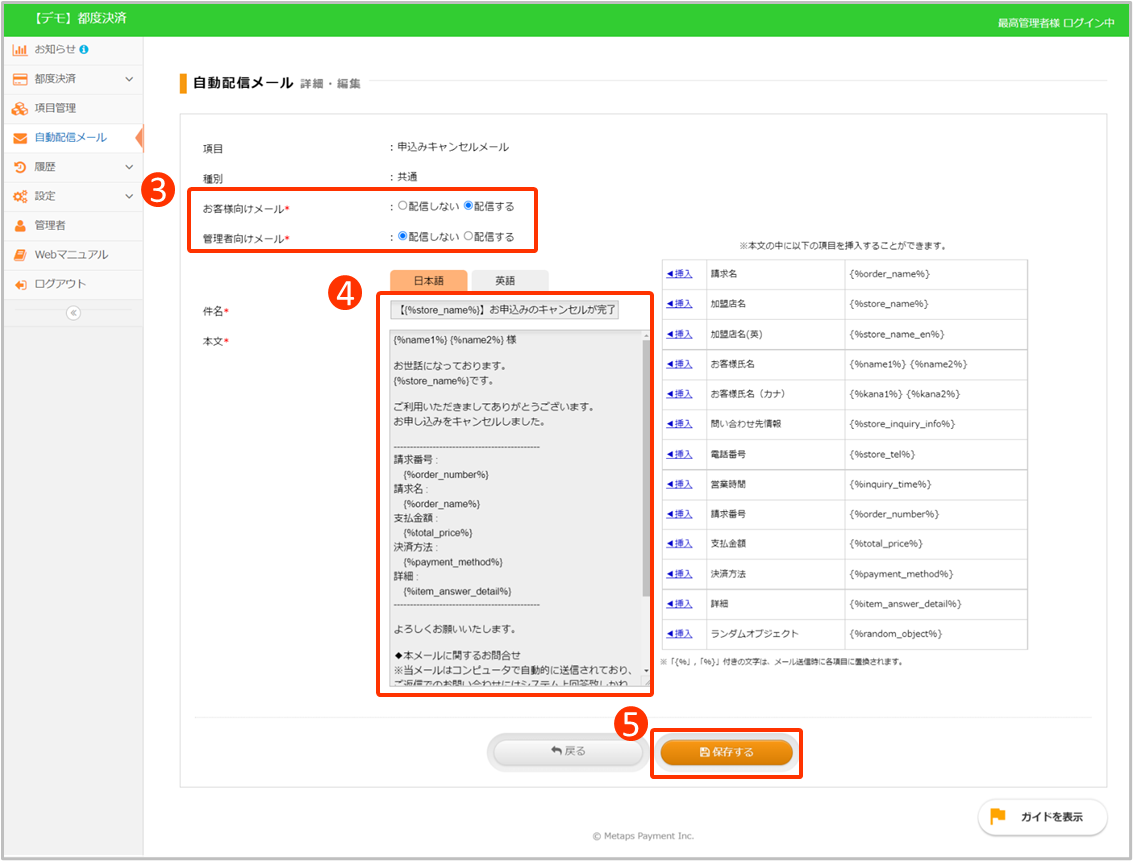Image resolution: width=1133 pixels, height=861 pixels.
Task: Click the 管理者 person icon
Action: click(x=20, y=226)
